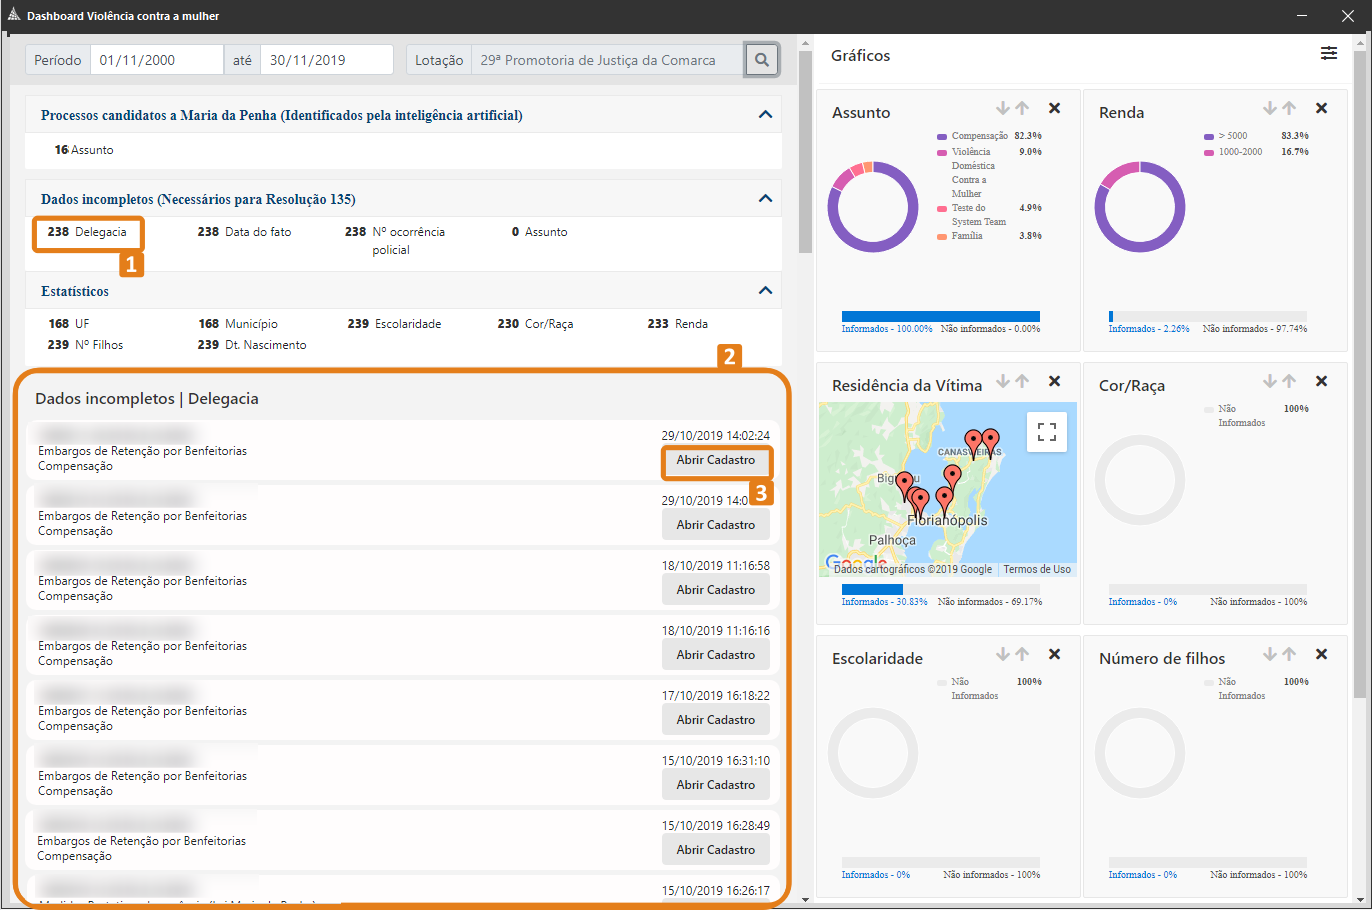The width and height of the screenshot is (1372, 910).
Task: Select the 238 Delegacia filter
Action: pyautogui.click(x=87, y=232)
